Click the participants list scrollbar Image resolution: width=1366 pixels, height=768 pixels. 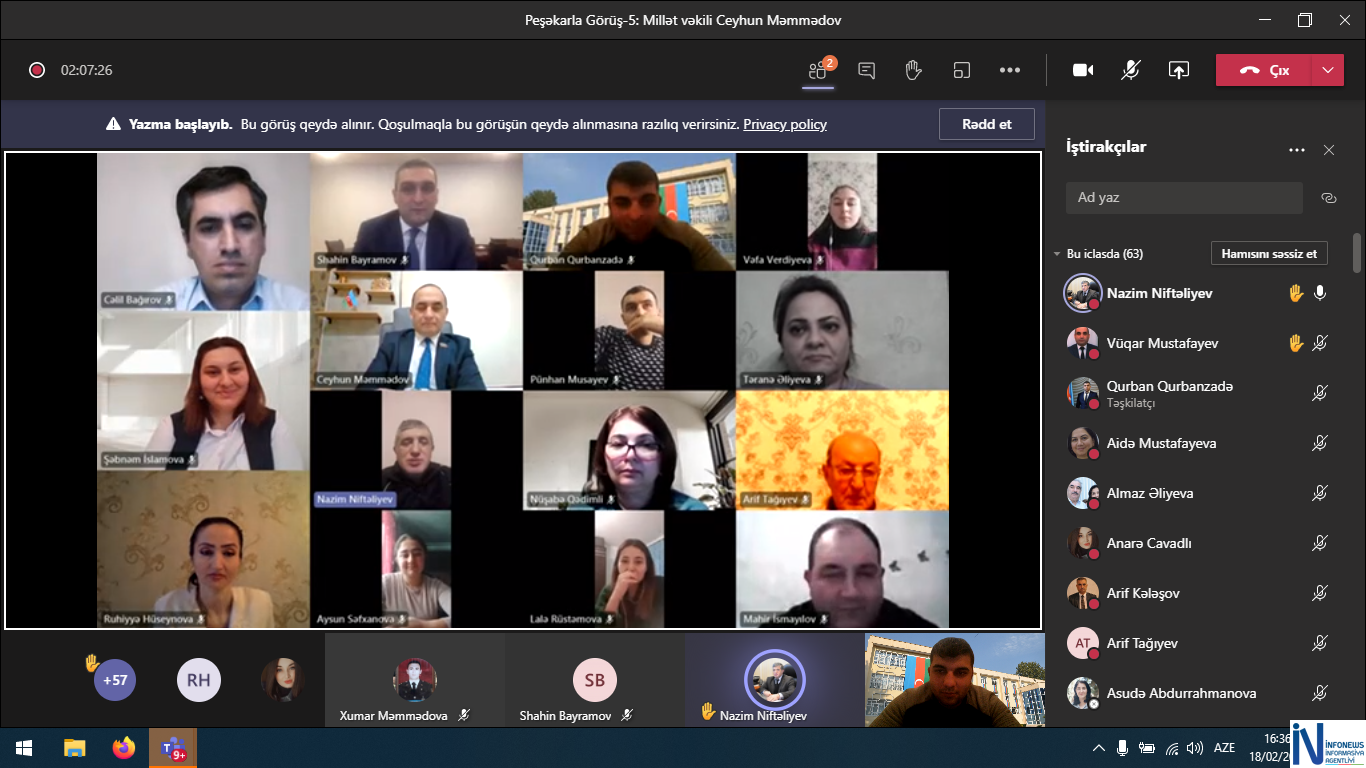(1357, 253)
